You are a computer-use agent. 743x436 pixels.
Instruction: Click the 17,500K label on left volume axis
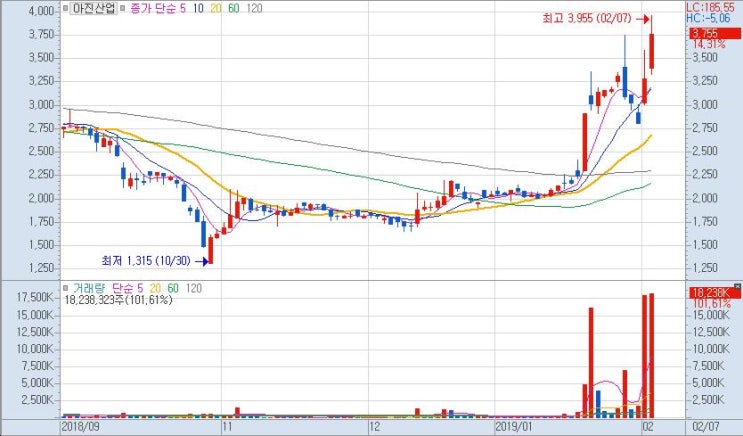pyautogui.click(x=36, y=298)
